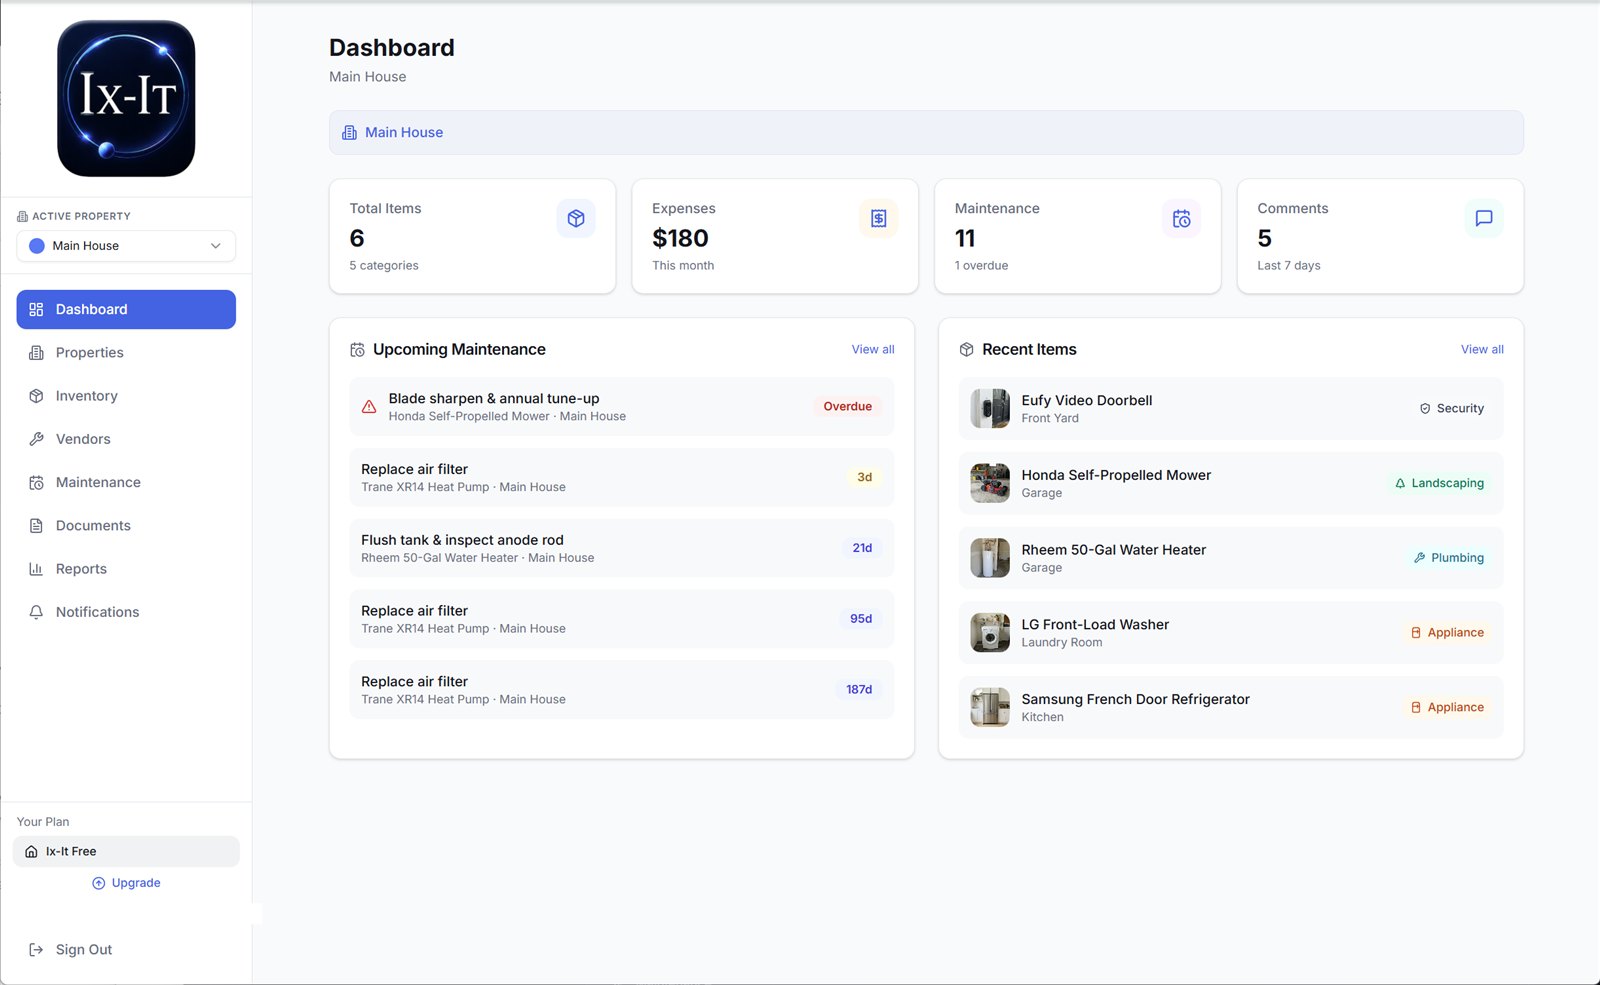Click the Appliance tag on Samsung Refrigerator
Viewport: 1600px width, 985px height.
1447,708
